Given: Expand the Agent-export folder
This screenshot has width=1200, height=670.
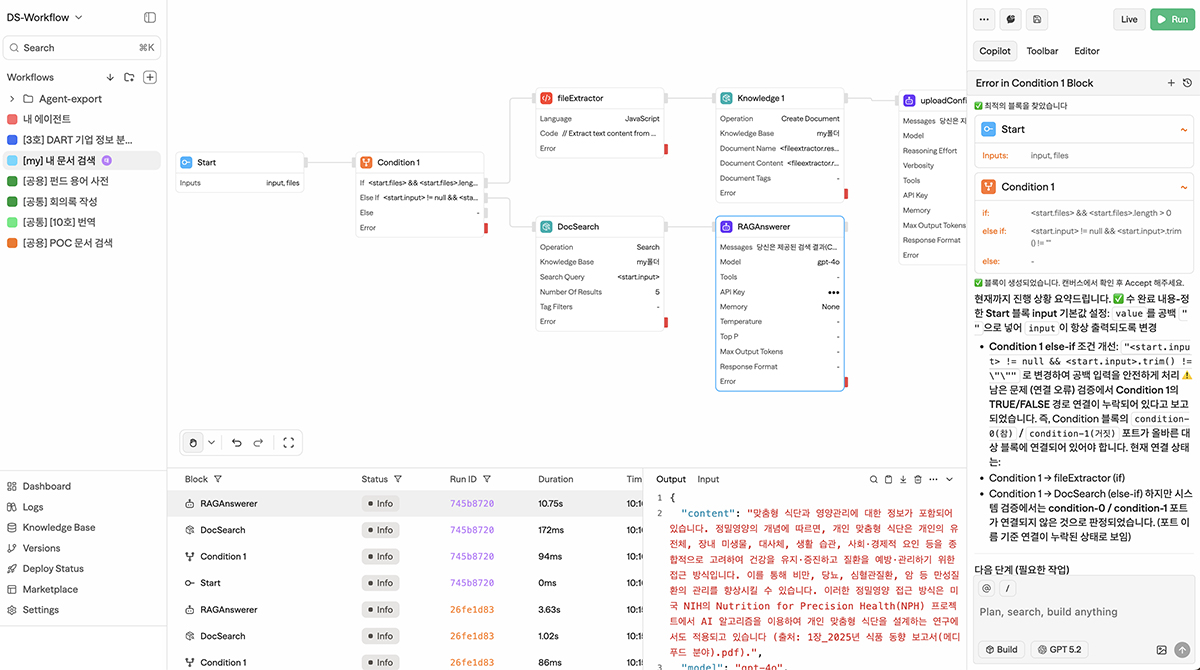Looking at the screenshot, I should [x=12, y=99].
